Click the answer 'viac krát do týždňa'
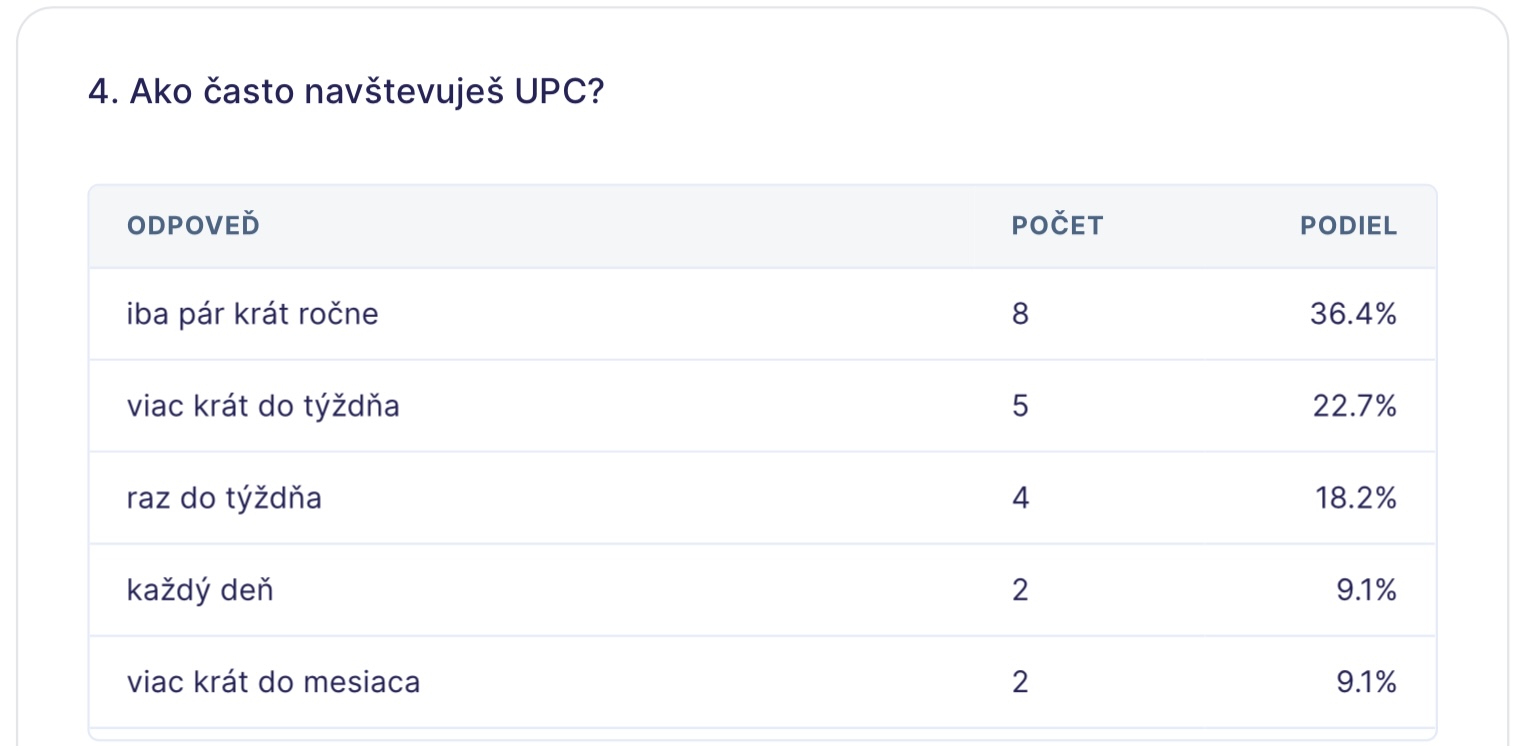This screenshot has width=1526, height=746. point(263,406)
